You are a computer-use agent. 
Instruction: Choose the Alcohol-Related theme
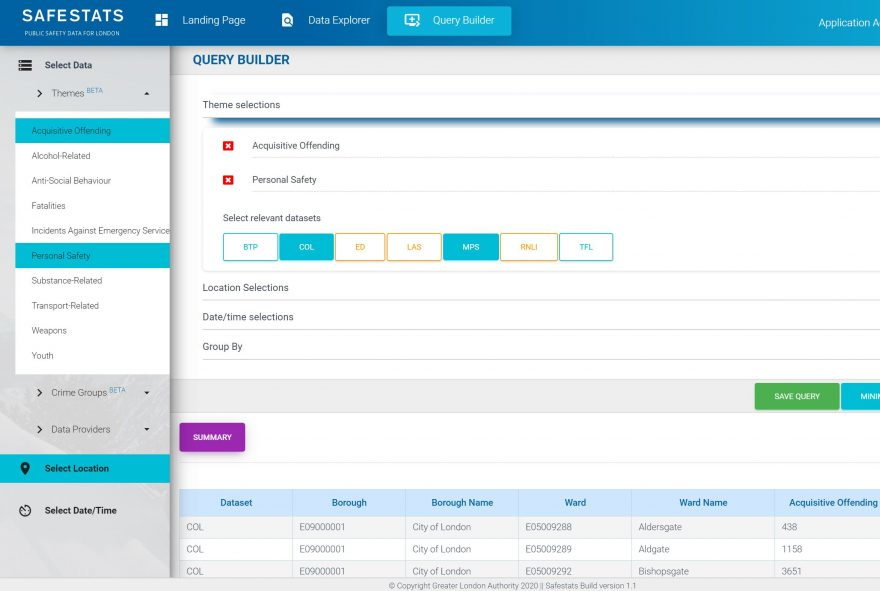click(x=60, y=156)
